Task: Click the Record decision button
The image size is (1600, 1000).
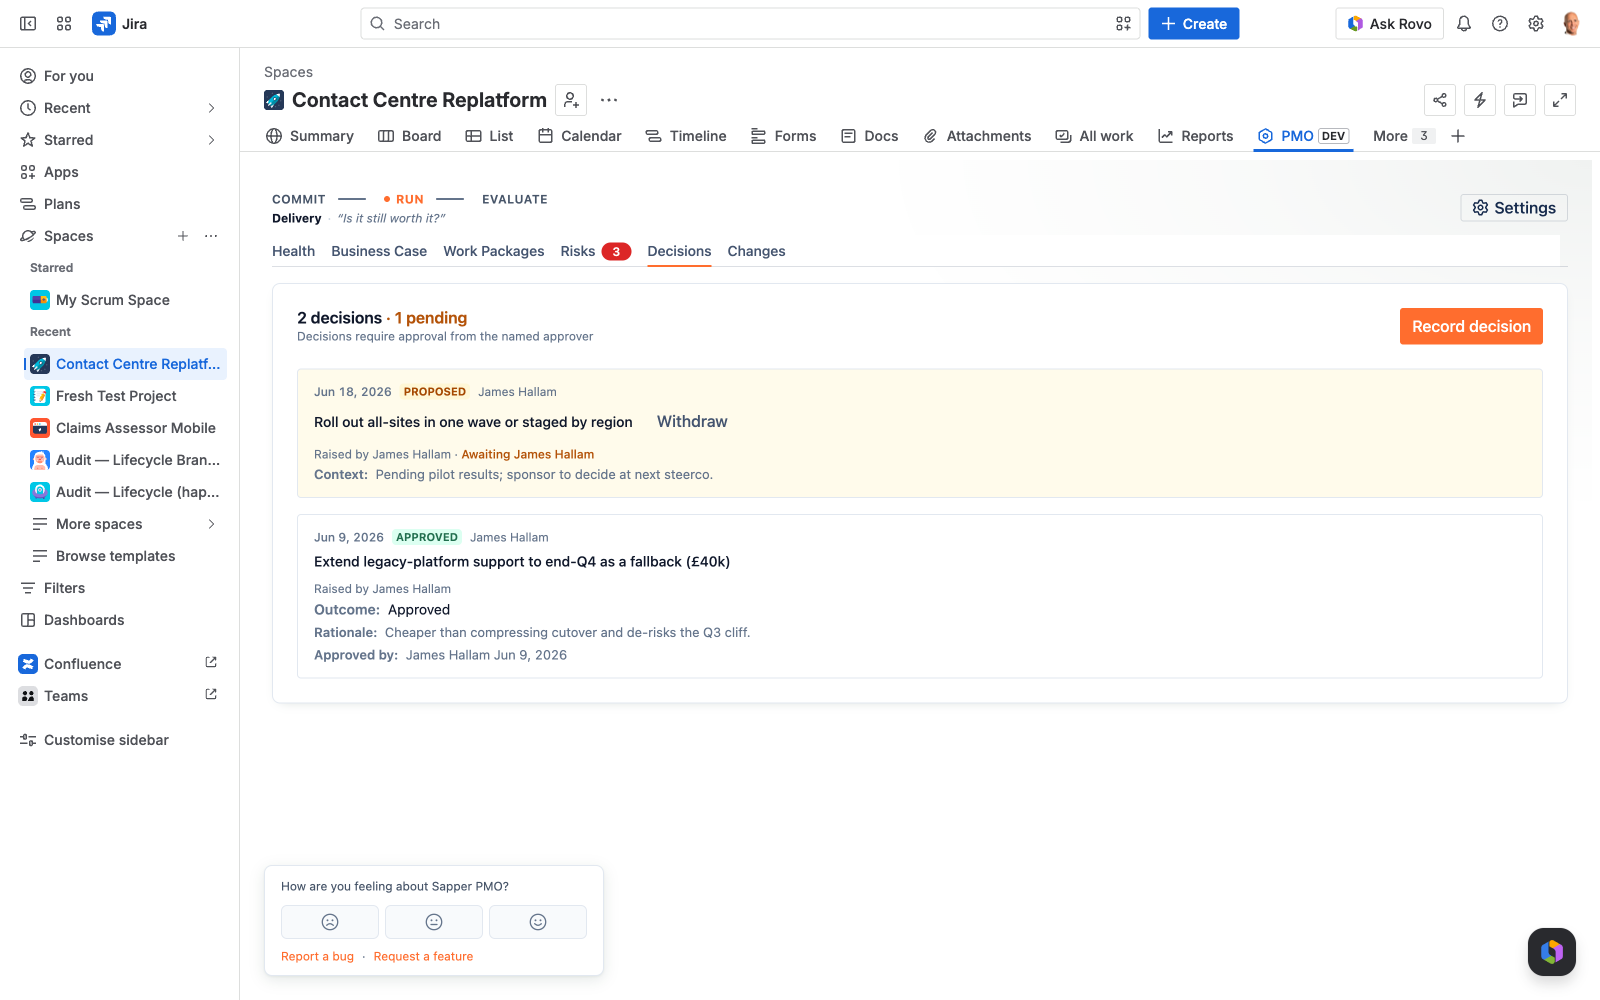Action: (1471, 326)
